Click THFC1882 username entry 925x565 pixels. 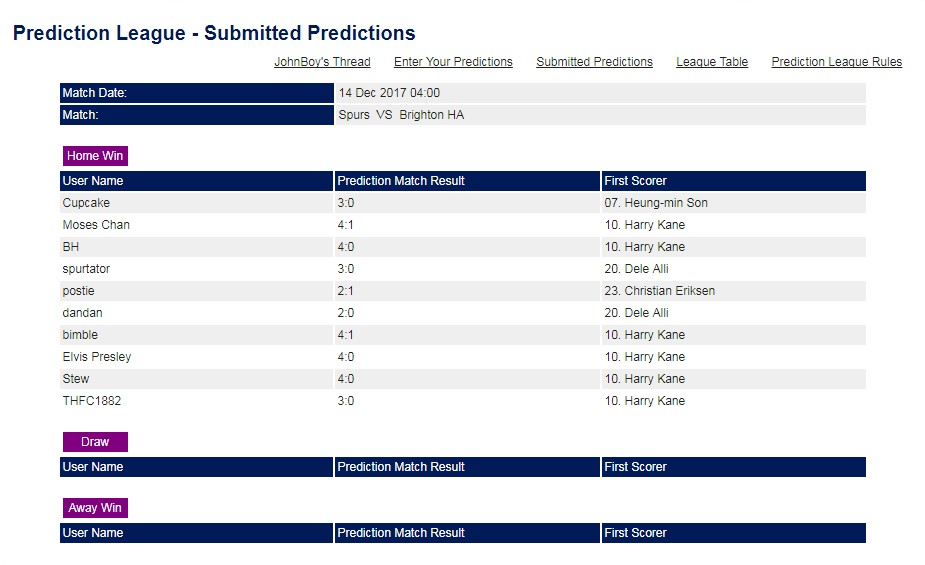pyautogui.click(x=91, y=401)
